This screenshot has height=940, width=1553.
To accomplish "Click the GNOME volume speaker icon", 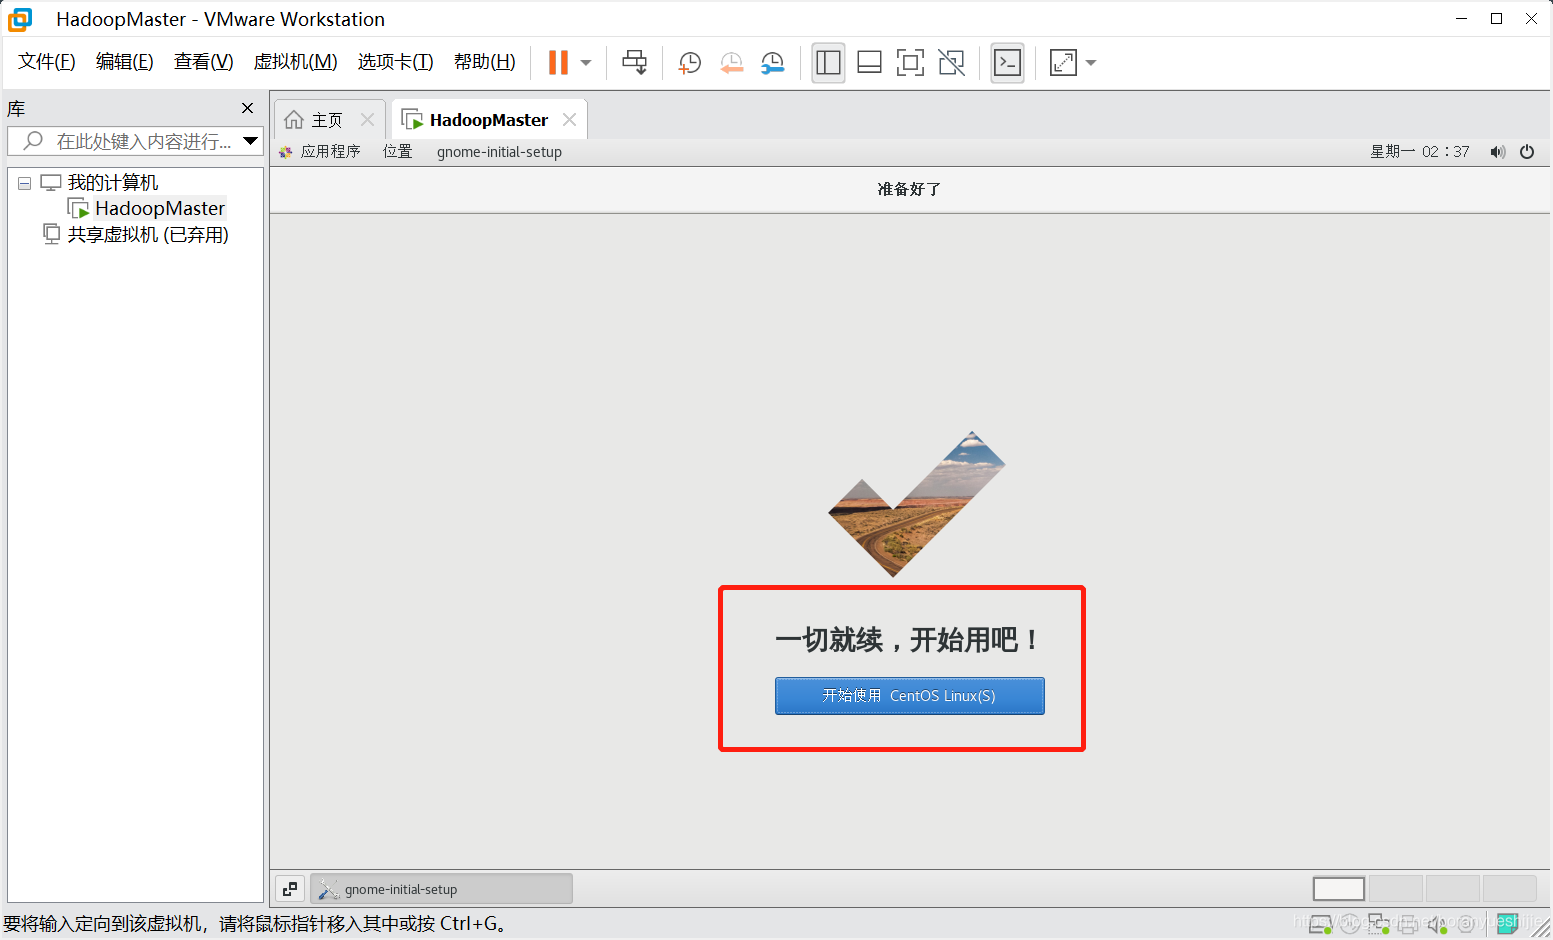I will click(x=1497, y=152).
